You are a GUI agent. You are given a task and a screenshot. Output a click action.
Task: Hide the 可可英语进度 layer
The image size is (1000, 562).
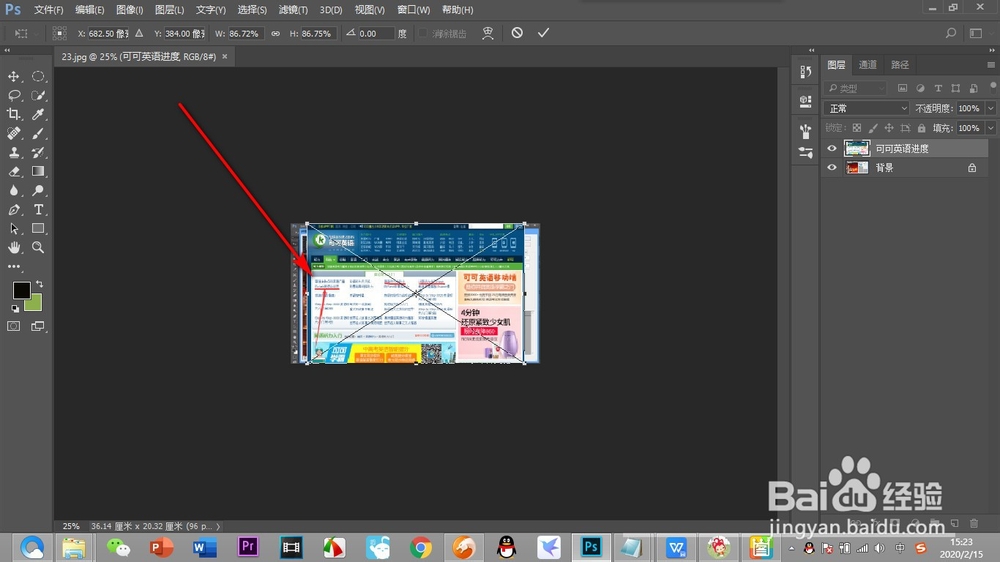(x=832, y=149)
